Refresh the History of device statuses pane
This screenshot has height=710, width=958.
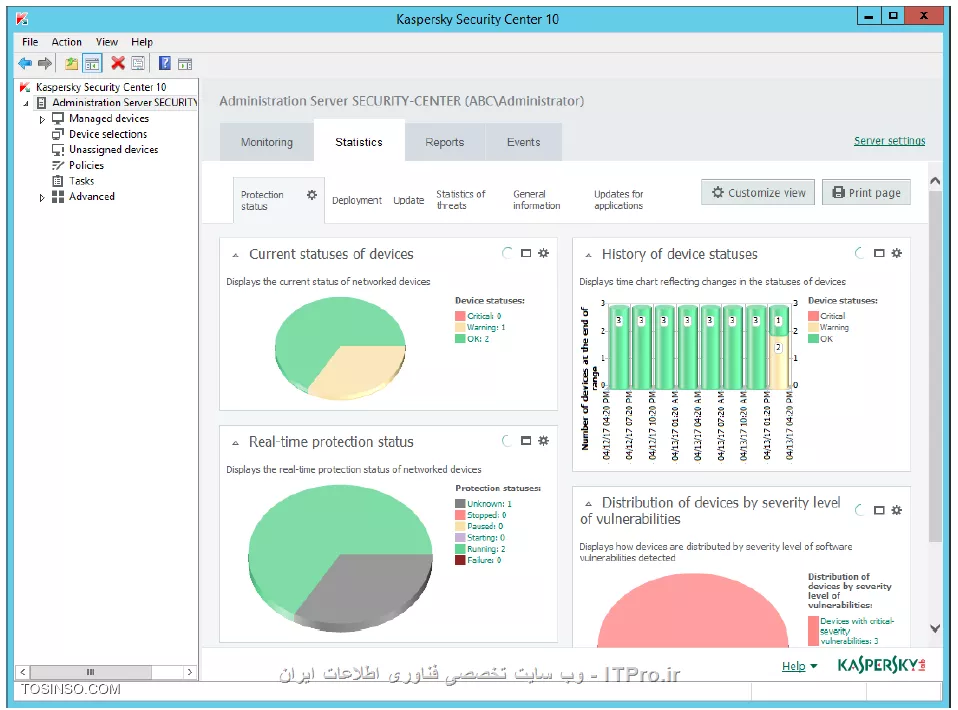tap(860, 253)
